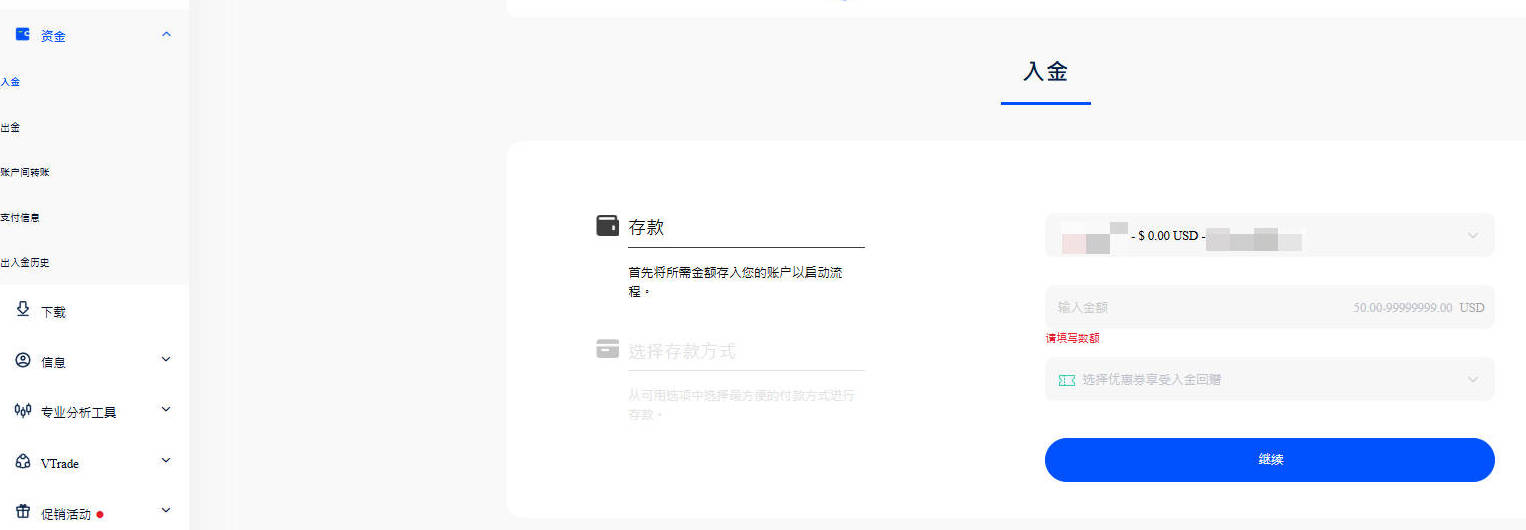Click the VTrade icon
Viewport: 1526px width, 530px height.
(23, 462)
